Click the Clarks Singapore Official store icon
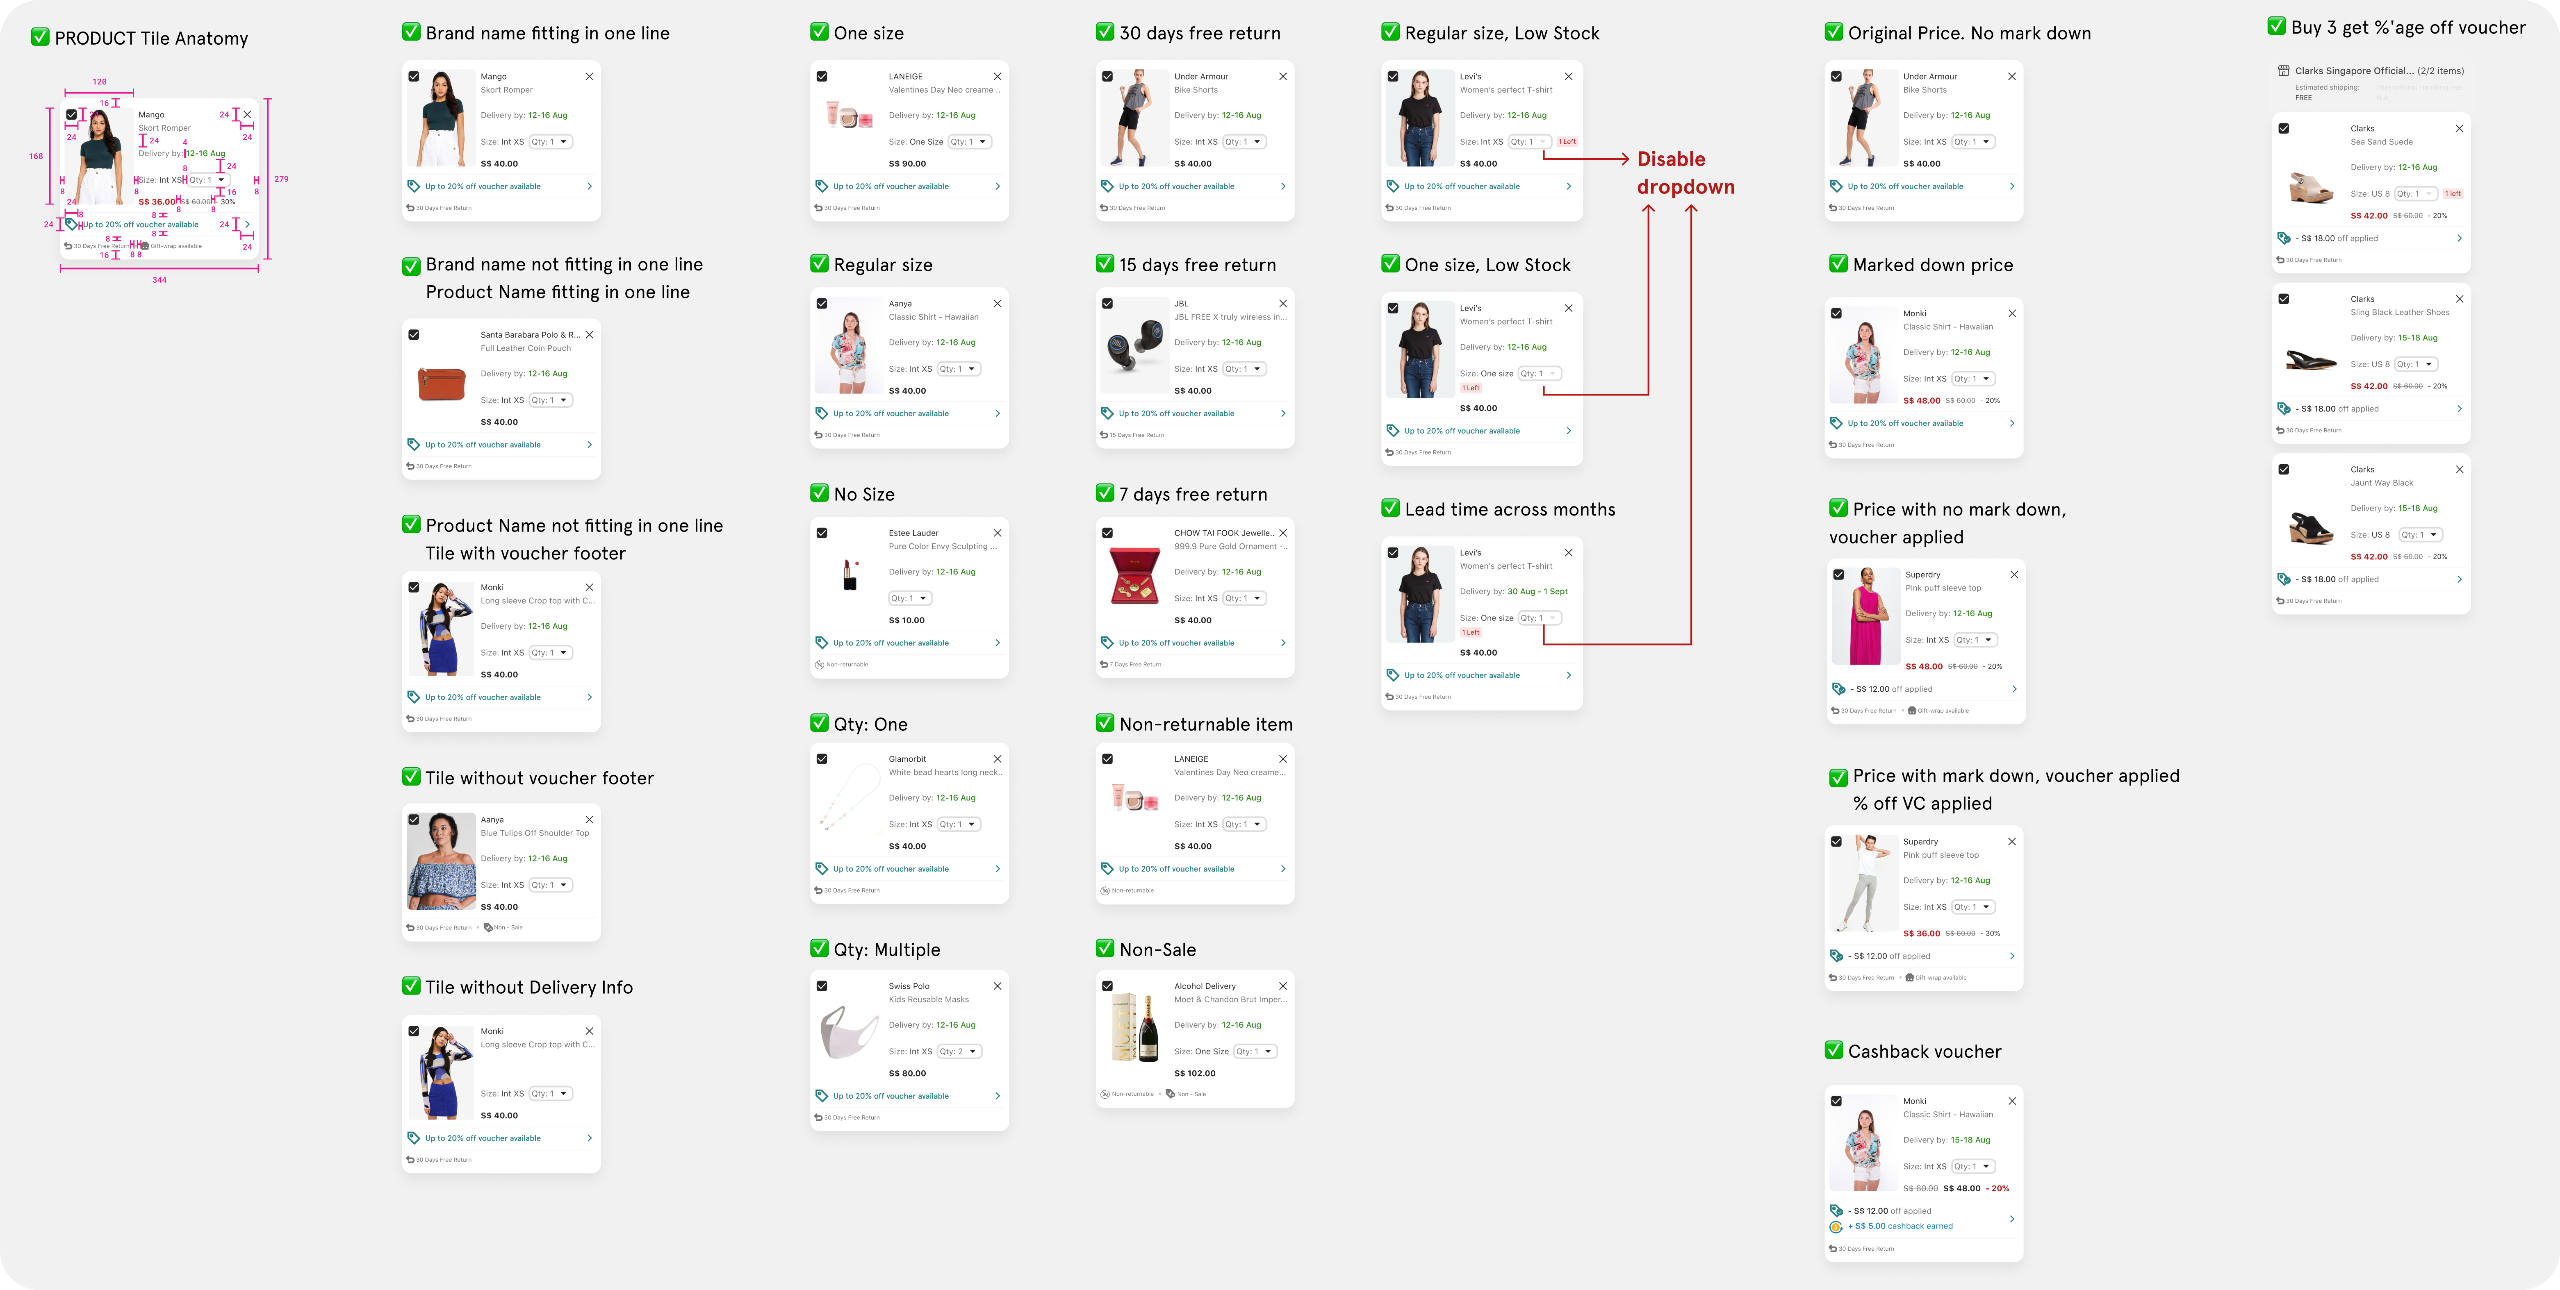This screenshot has height=1290, width=2560. pyautogui.click(x=2283, y=71)
